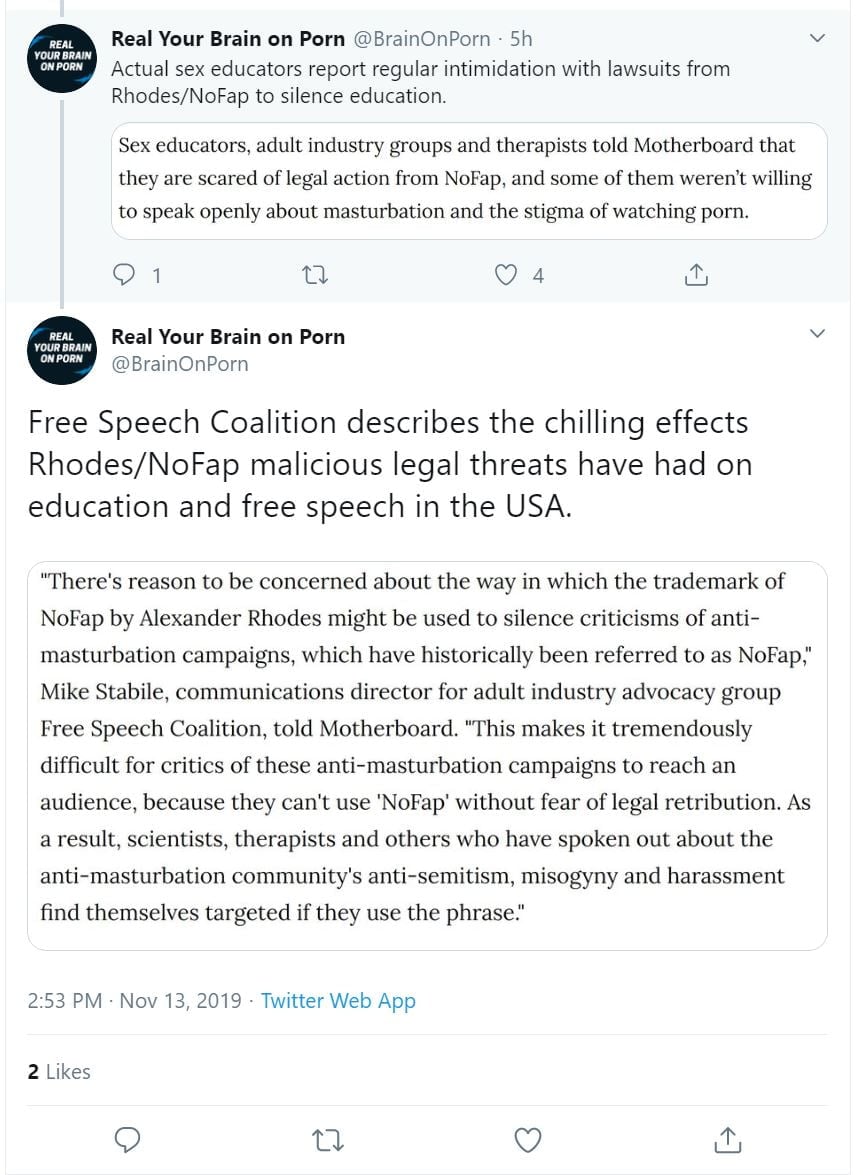The image size is (863, 1175).
Task: Open the @BrainOnPorn handle in main tweet
Action: tap(180, 364)
